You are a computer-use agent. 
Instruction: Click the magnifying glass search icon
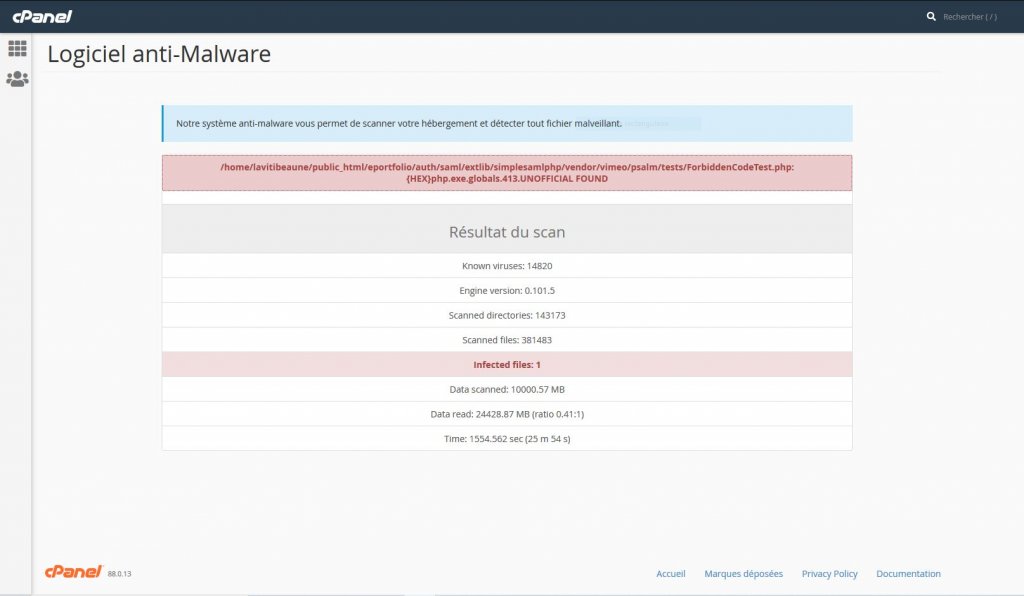(x=931, y=16)
